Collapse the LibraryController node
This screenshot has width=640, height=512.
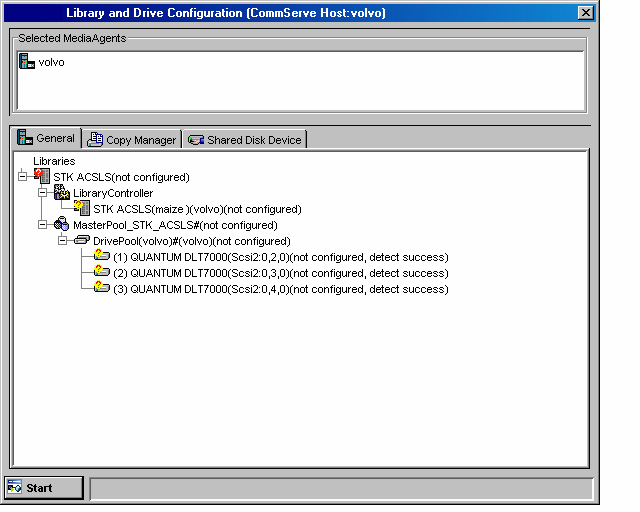42,192
